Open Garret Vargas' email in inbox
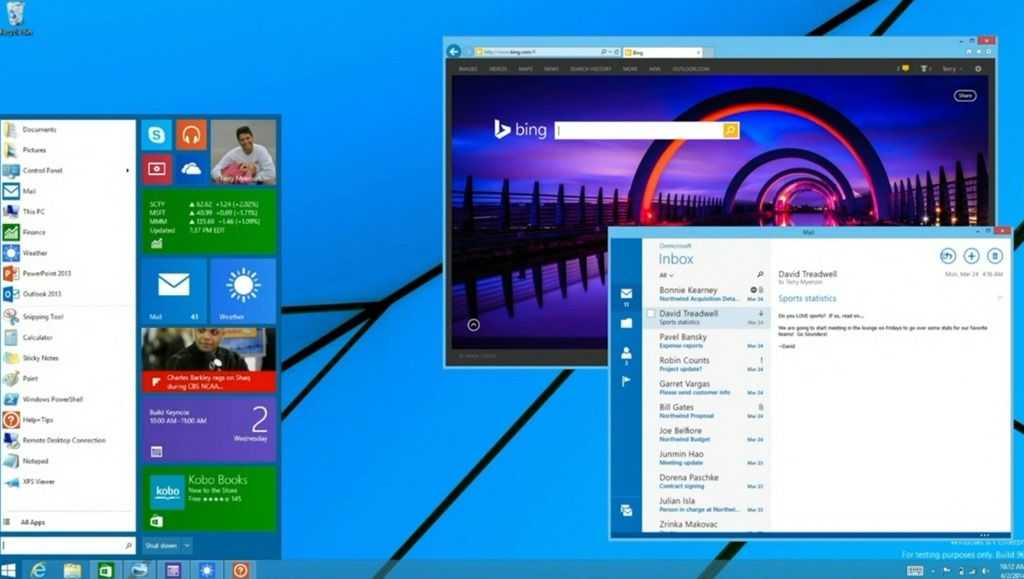 706,388
